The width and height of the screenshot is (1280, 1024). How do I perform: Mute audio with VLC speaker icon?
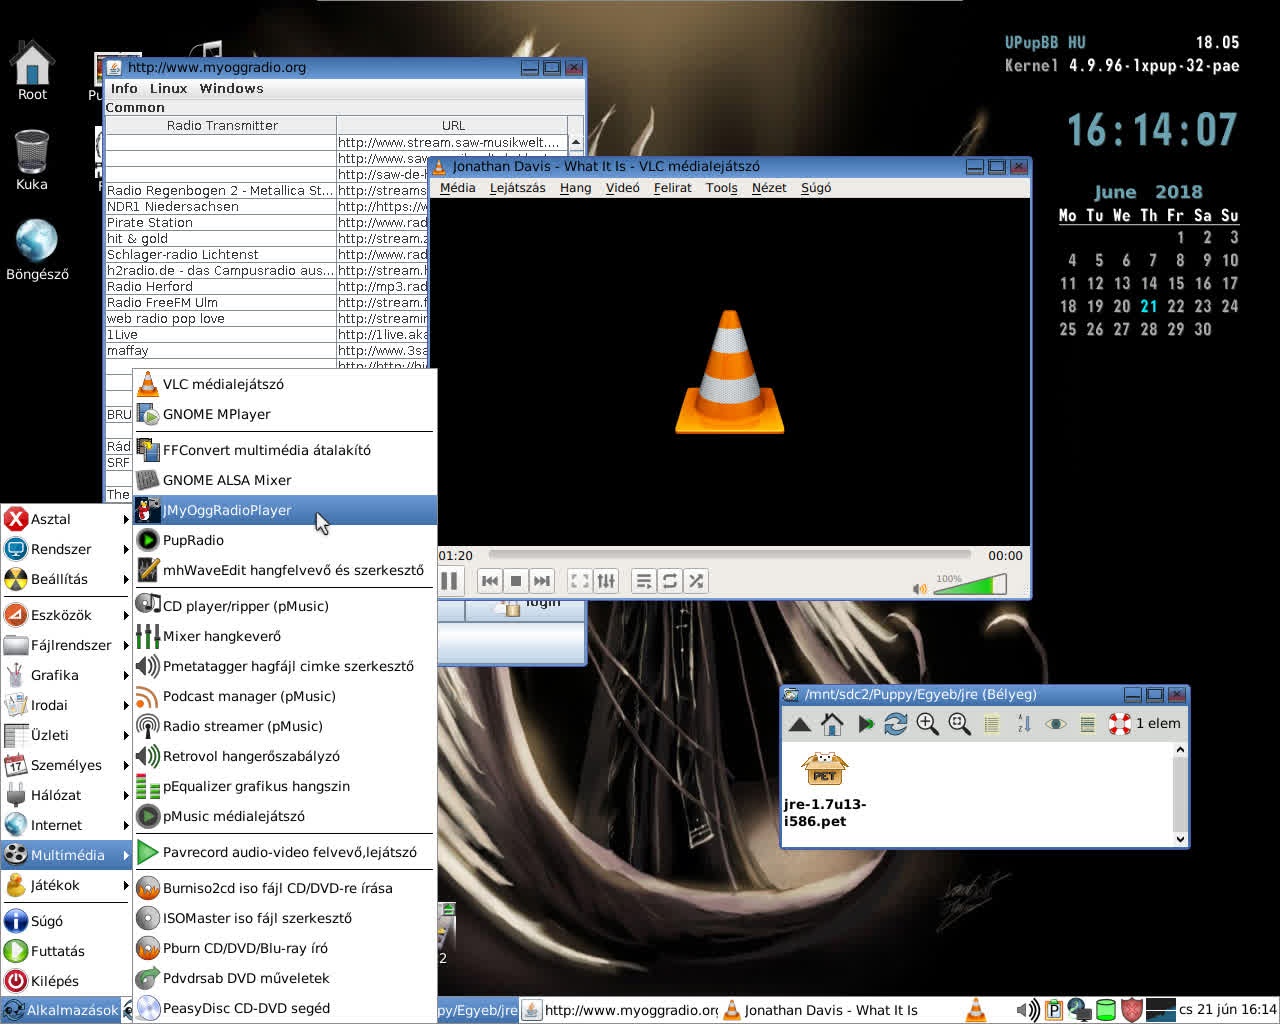[920, 588]
